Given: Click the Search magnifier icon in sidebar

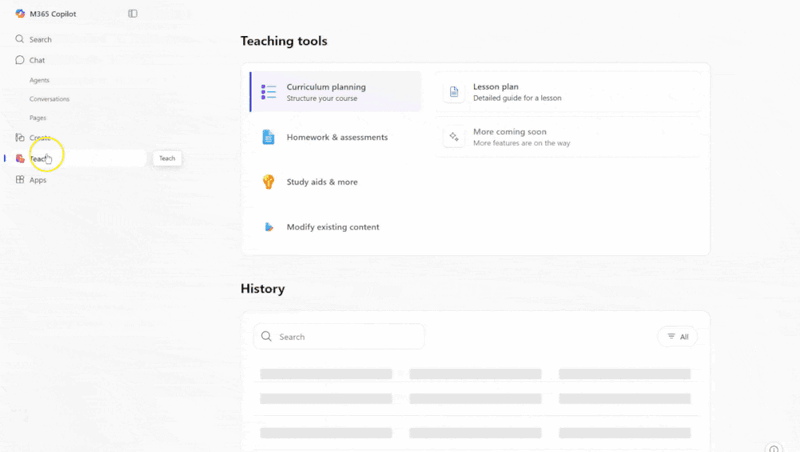Looking at the screenshot, I should (x=19, y=39).
